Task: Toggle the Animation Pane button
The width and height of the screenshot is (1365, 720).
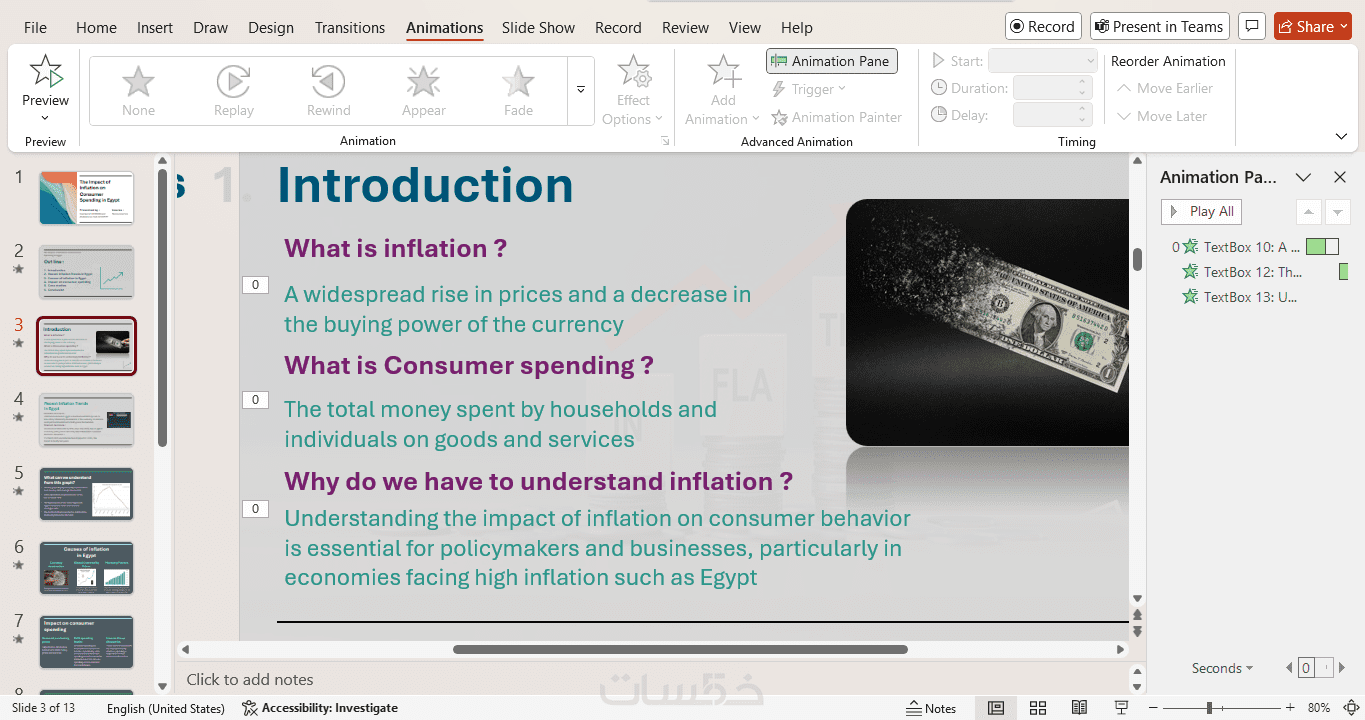Action: (831, 61)
